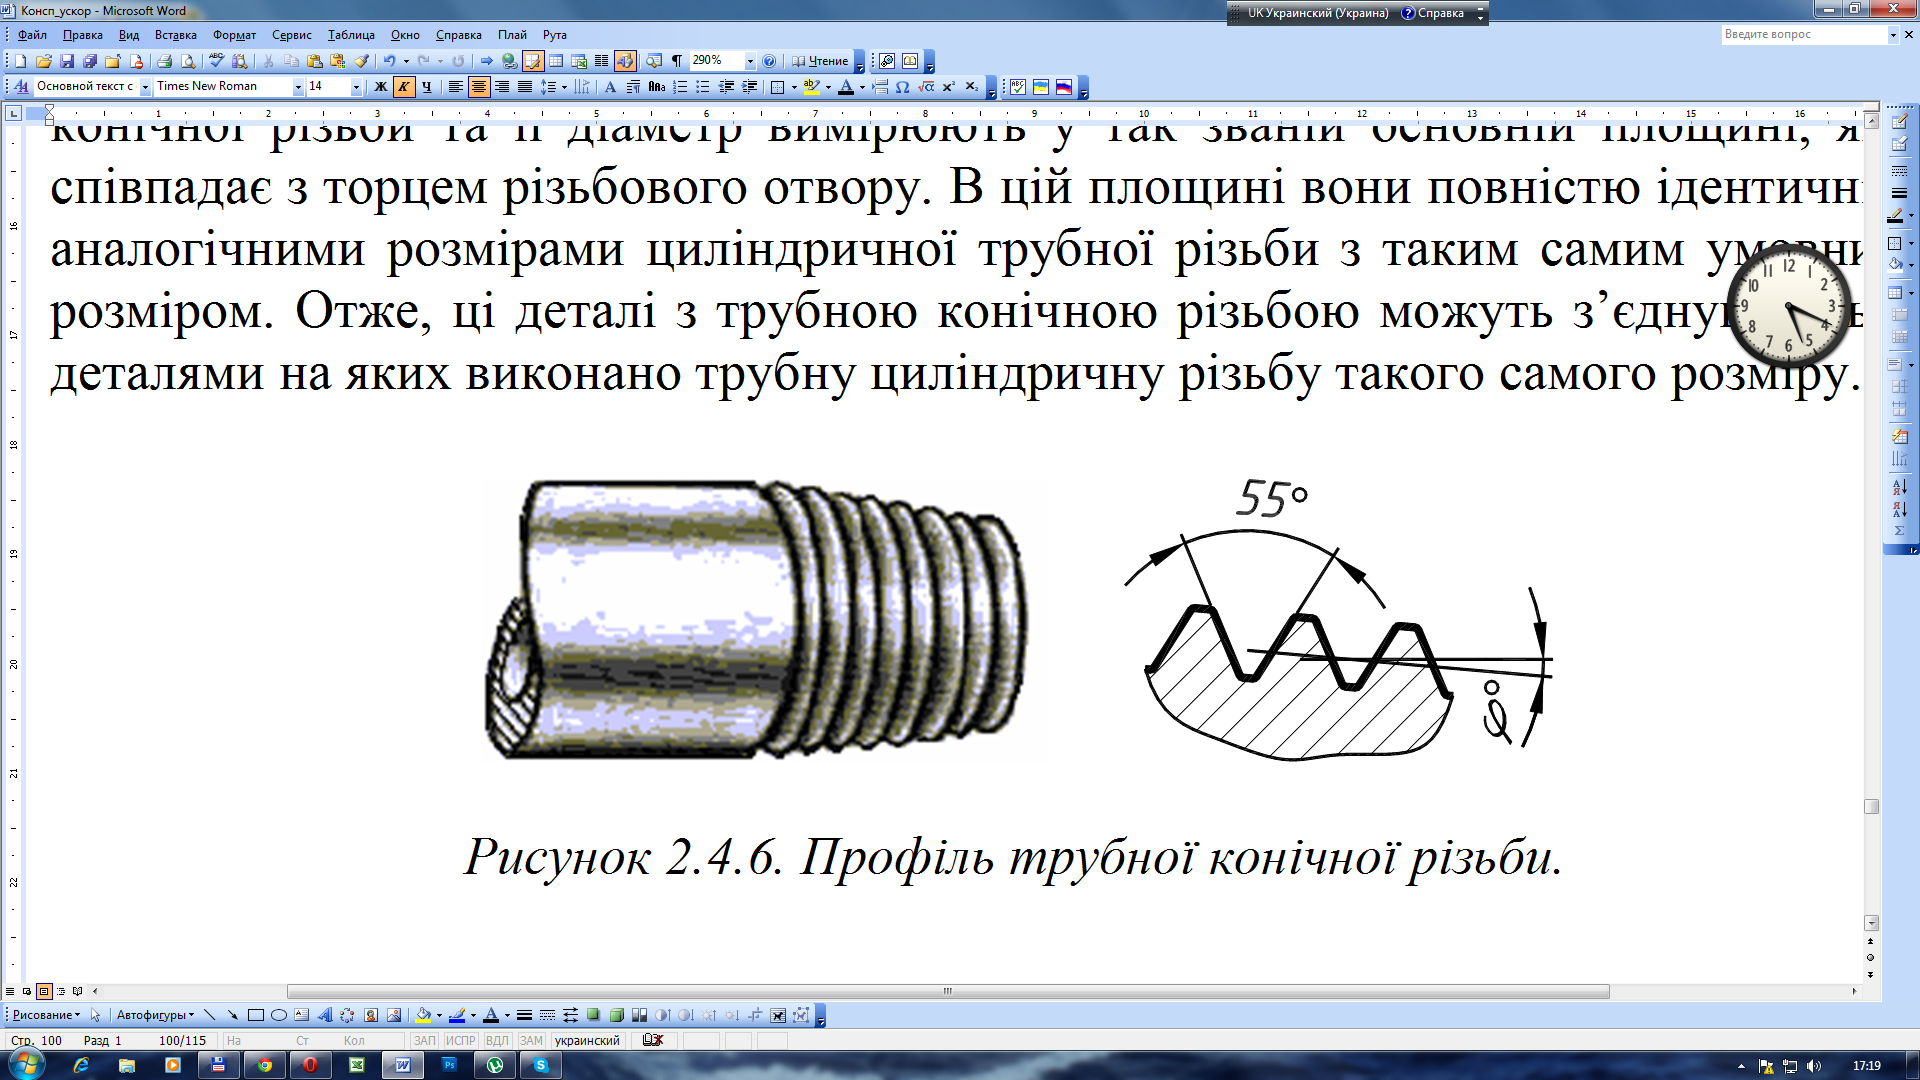This screenshot has height=1080, width=1920.
Task: Open the Таблица menu
Action: click(x=351, y=35)
